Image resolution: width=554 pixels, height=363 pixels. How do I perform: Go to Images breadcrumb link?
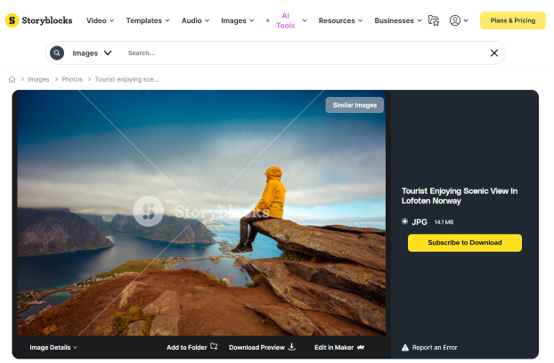(x=39, y=79)
